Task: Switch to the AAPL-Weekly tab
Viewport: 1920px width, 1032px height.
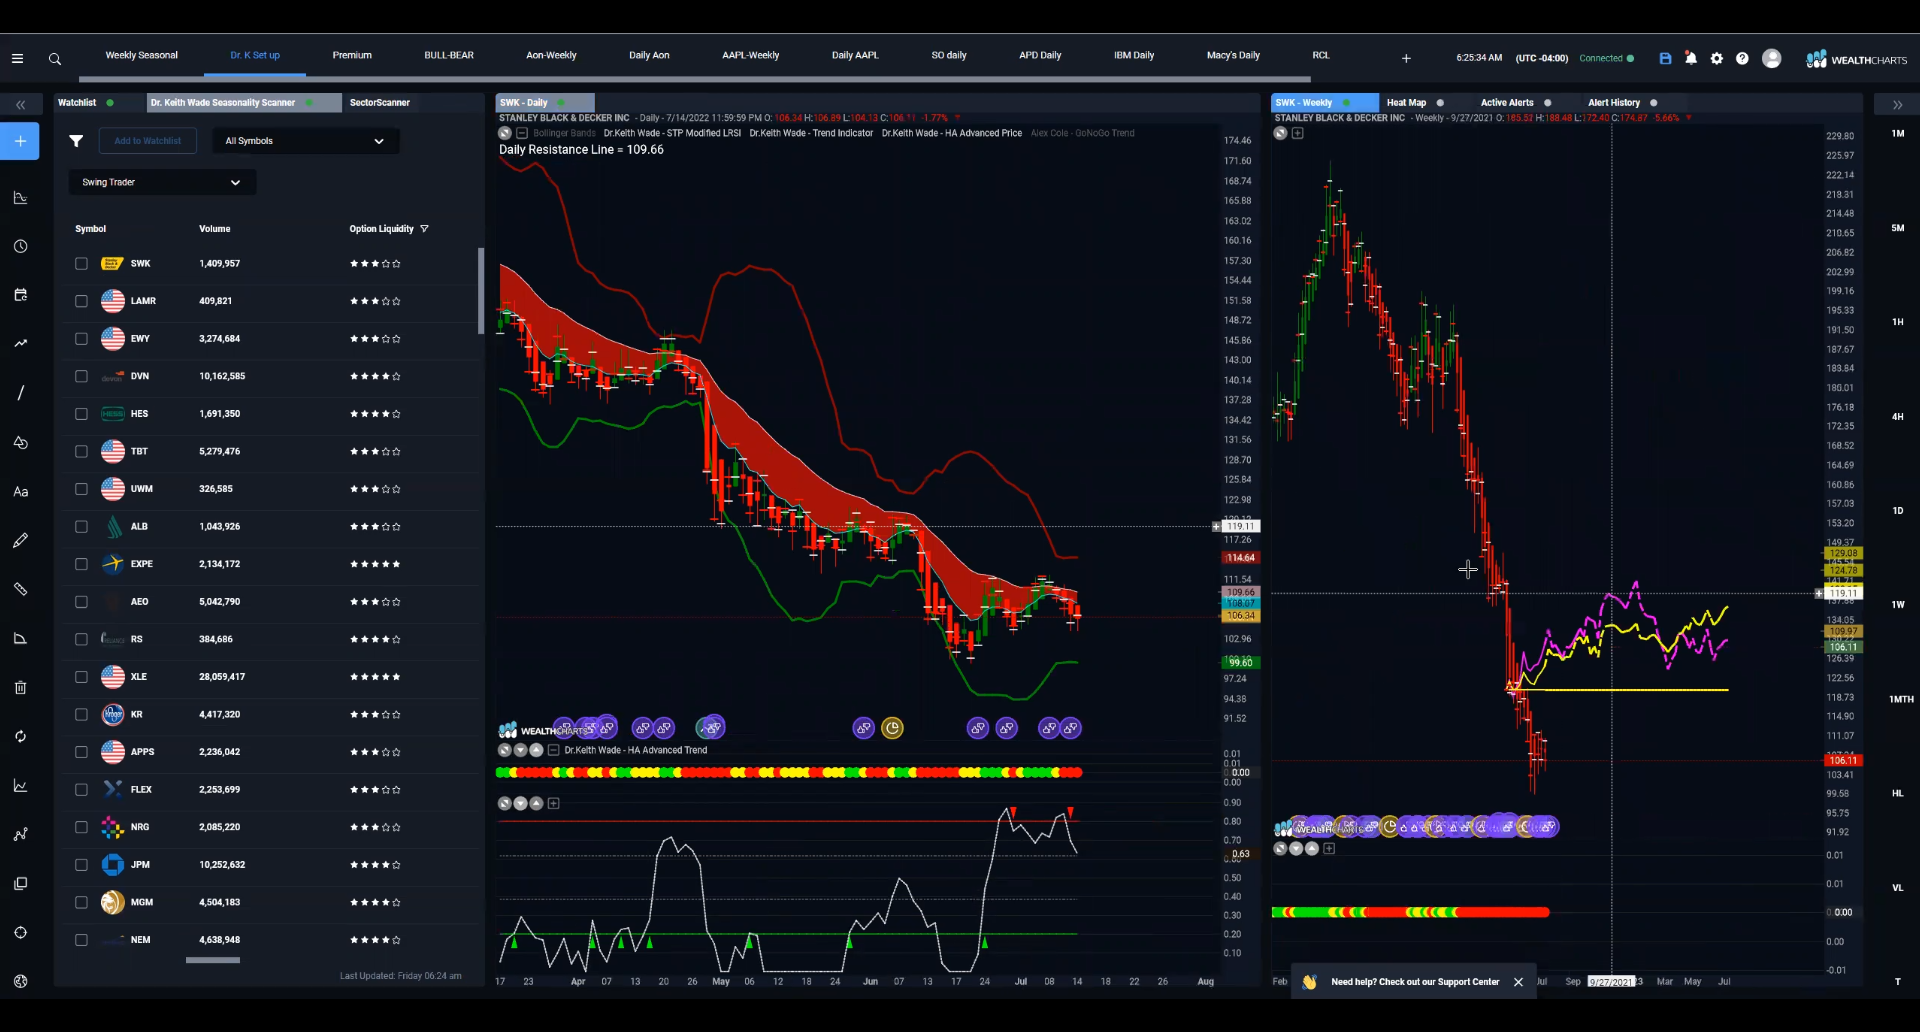Action: (750, 55)
